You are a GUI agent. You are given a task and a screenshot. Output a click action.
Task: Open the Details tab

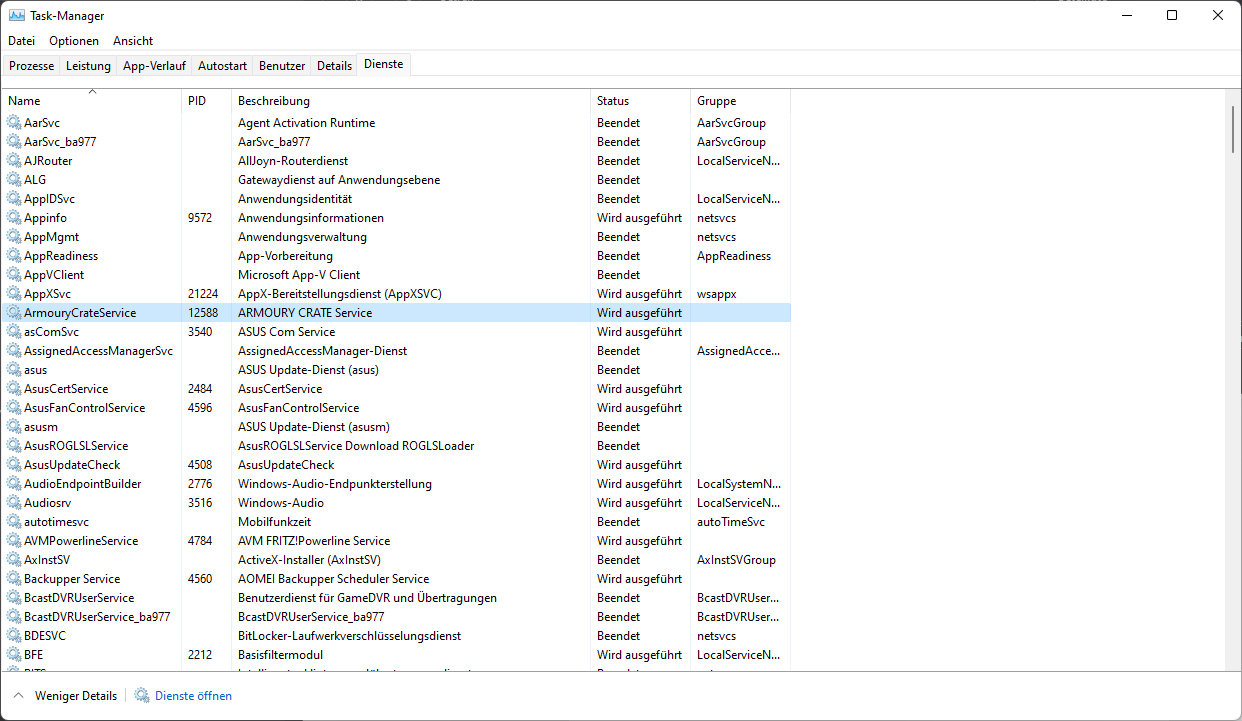pyautogui.click(x=334, y=65)
